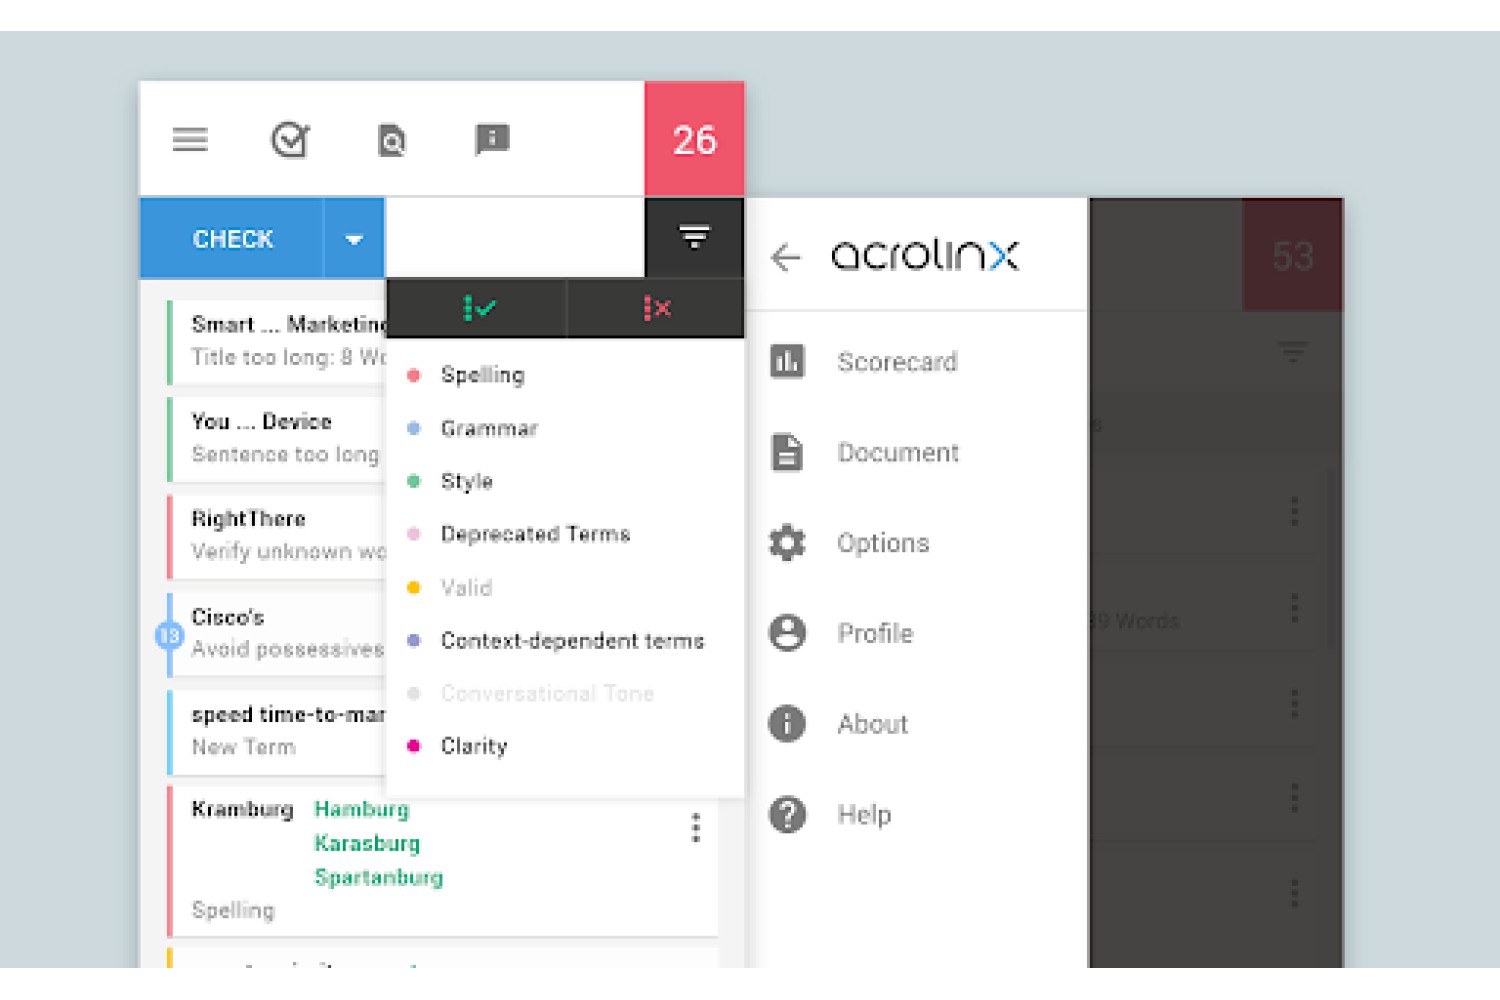This screenshot has width=1500, height=1000.
Task: Toggle the filter icon below score 26
Action: 694,238
